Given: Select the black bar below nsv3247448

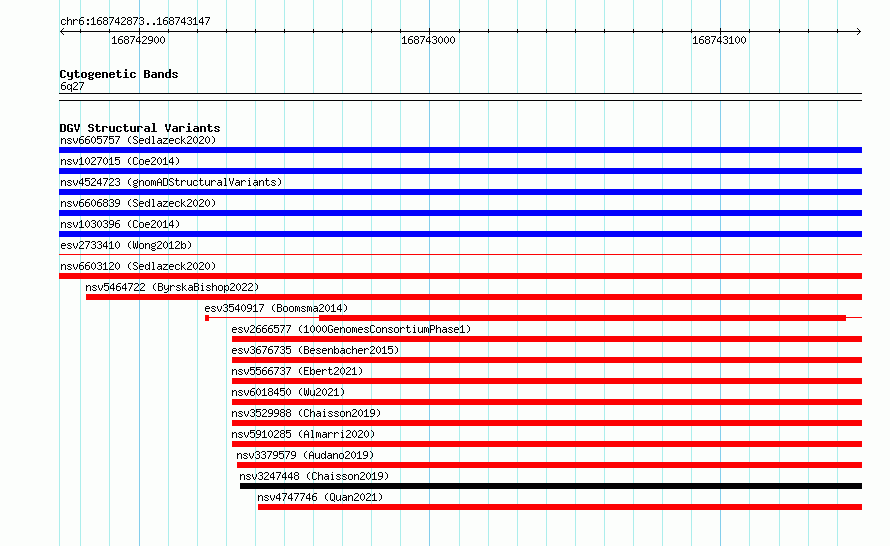Looking at the screenshot, I should pyautogui.click(x=551, y=486).
